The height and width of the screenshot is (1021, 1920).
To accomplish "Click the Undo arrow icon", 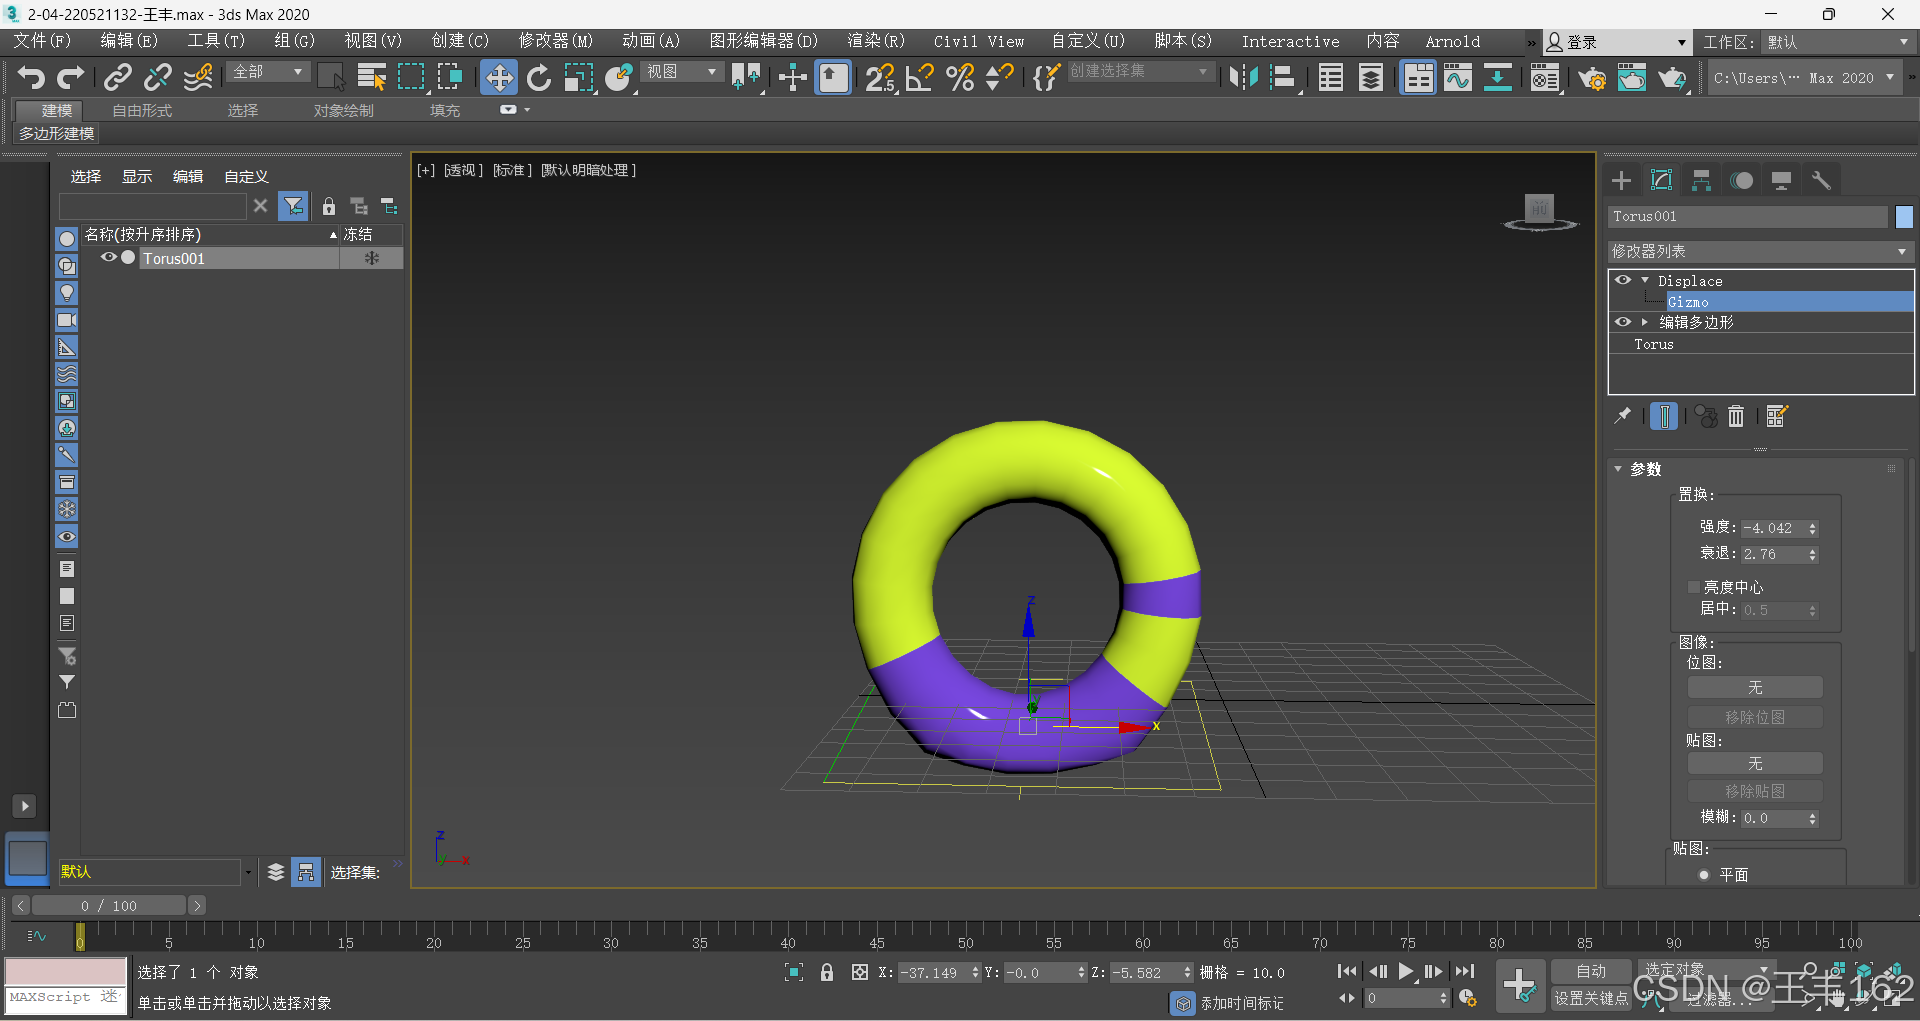I will (x=31, y=77).
